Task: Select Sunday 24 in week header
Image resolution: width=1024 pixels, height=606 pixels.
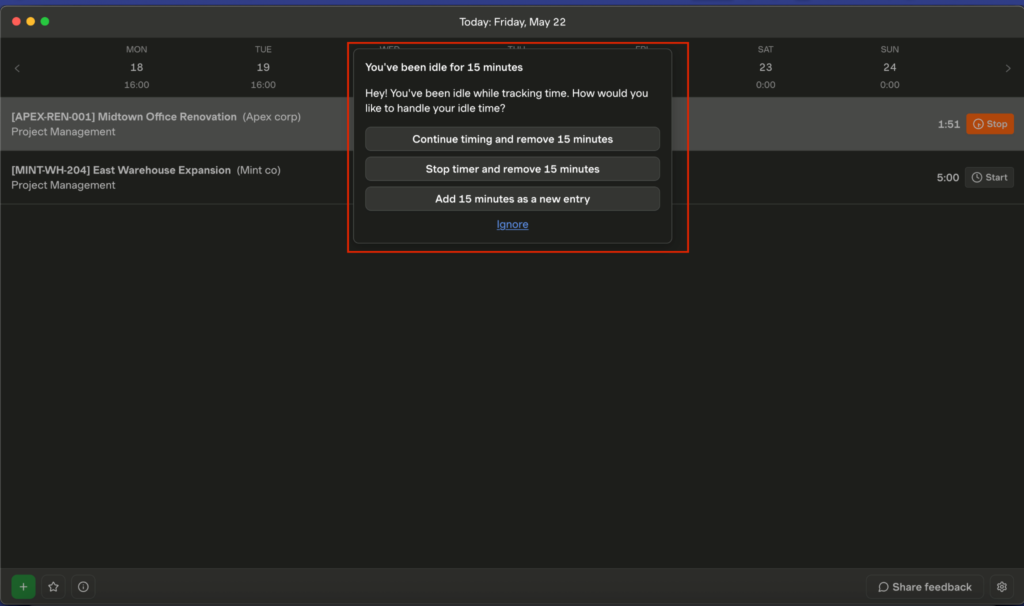Action: (x=889, y=67)
